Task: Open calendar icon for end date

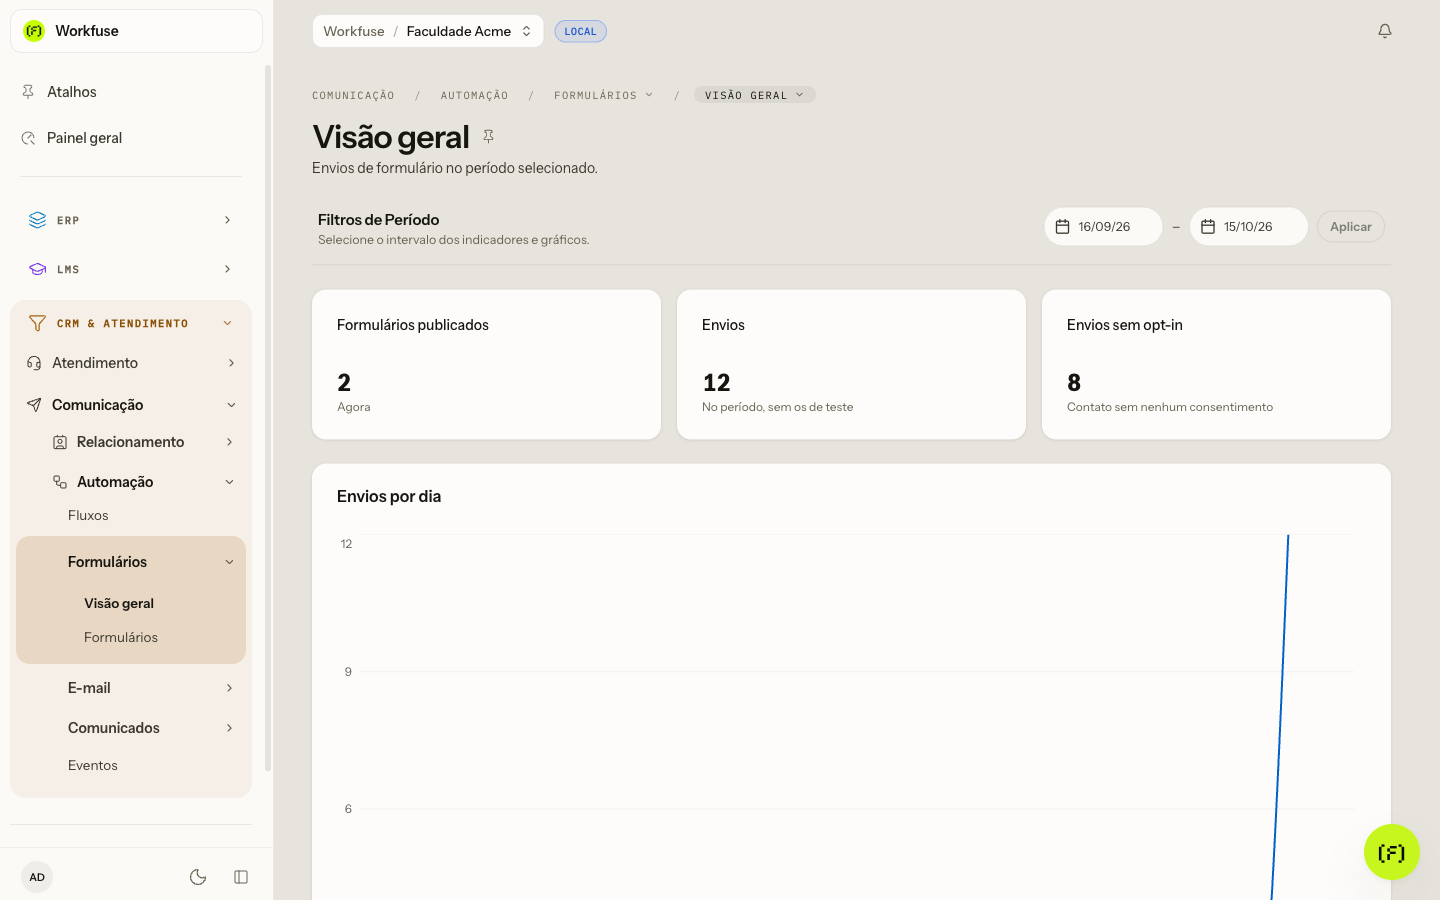Action: [x=1208, y=227]
